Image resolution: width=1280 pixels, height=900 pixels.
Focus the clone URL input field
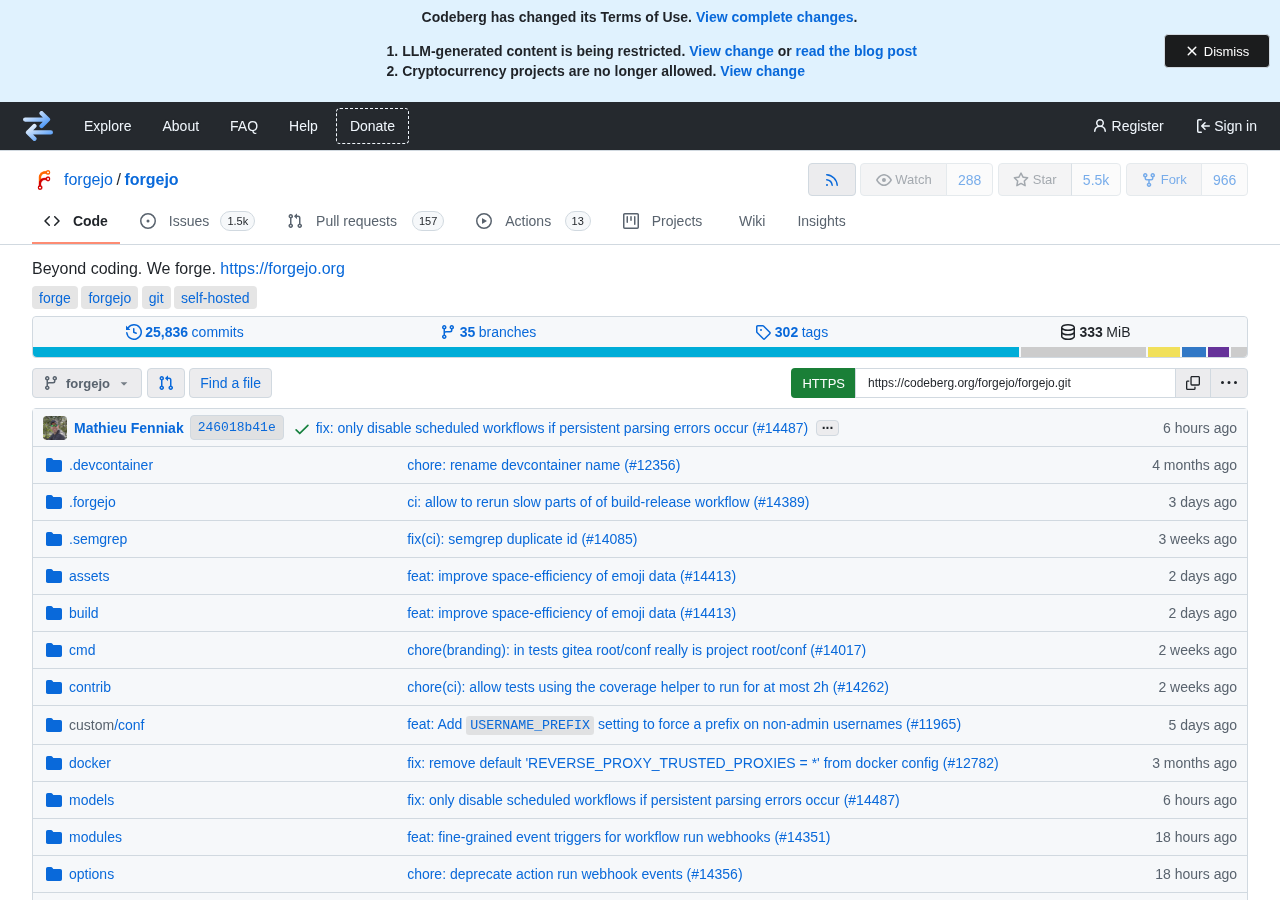tap(1015, 383)
